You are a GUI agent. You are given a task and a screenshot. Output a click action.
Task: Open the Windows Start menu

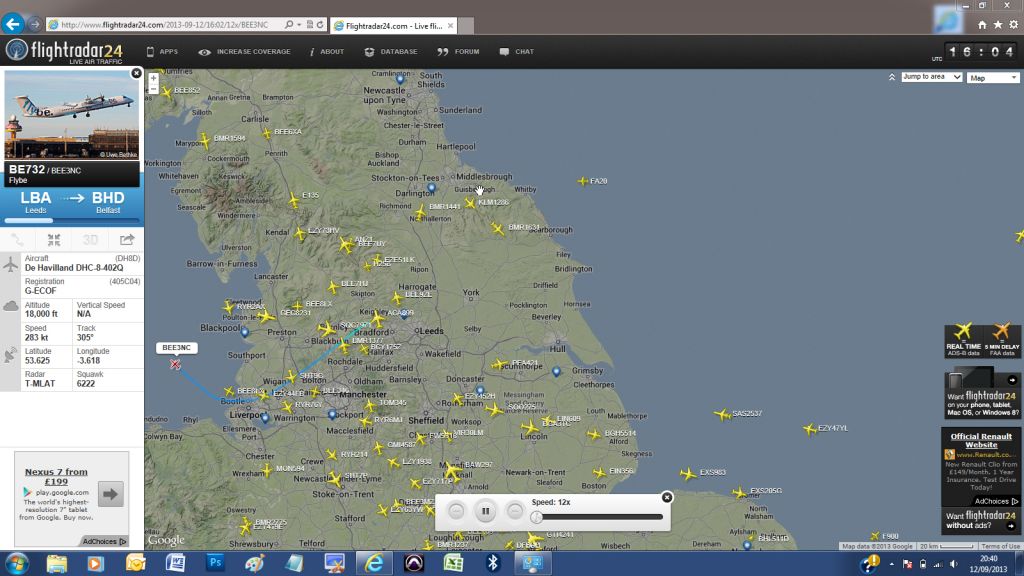coord(16,563)
